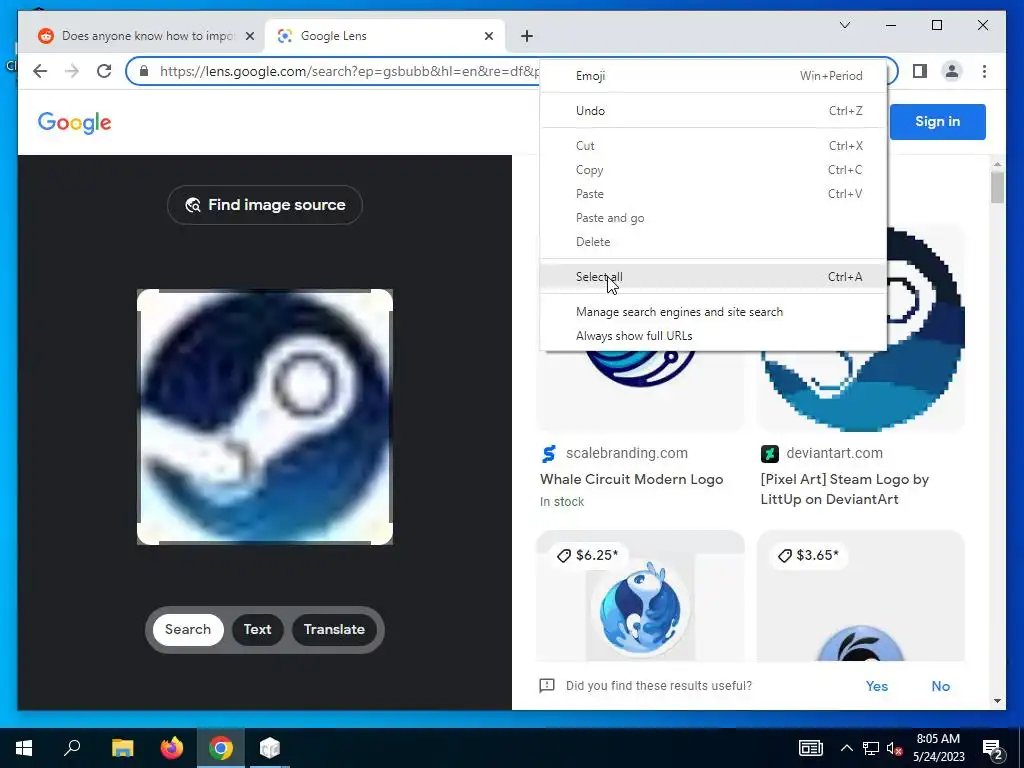Select Cut in the context menu
The height and width of the screenshot is (768, 1024).
coord(713,146)
